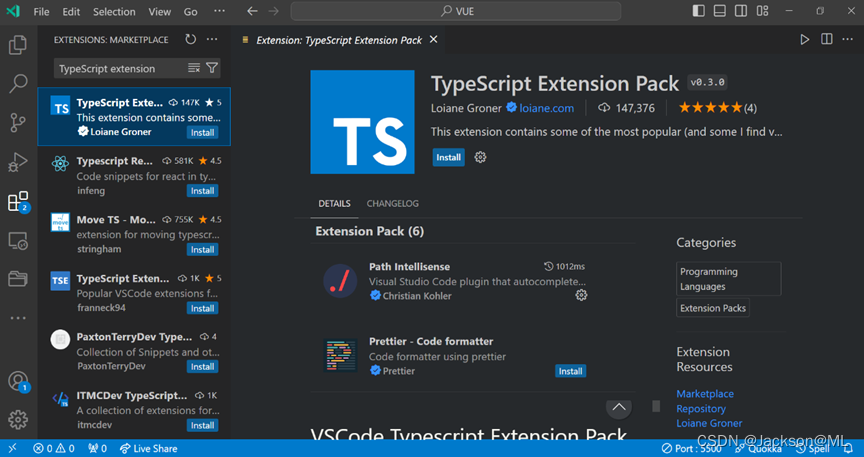Install extension by franneck94
The image size is (864, 457).
click(x=202, y=308)
